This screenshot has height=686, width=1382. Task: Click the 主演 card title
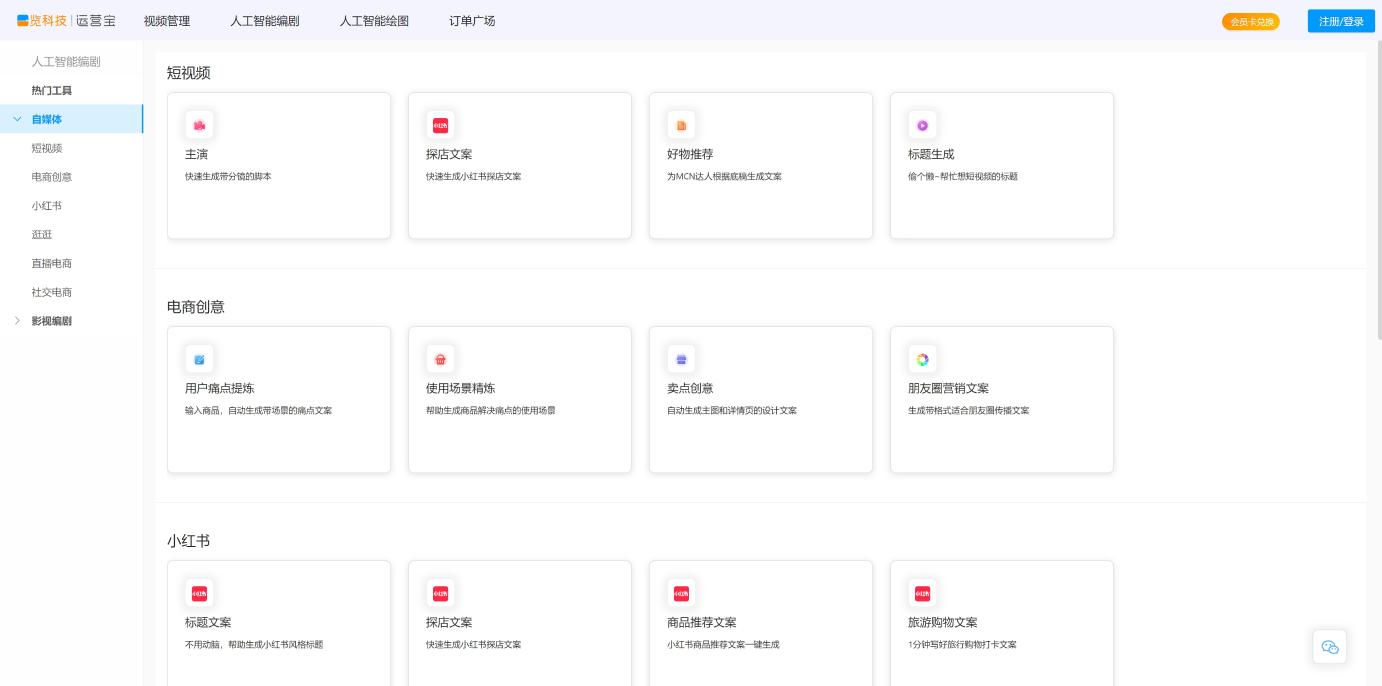197,154
